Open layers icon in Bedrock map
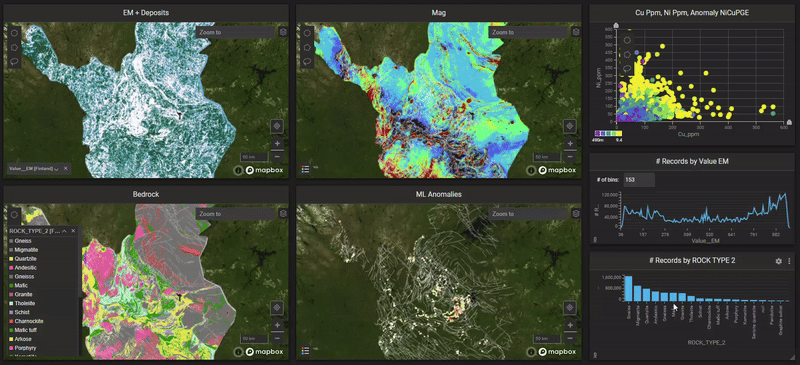 coord(283,214)
